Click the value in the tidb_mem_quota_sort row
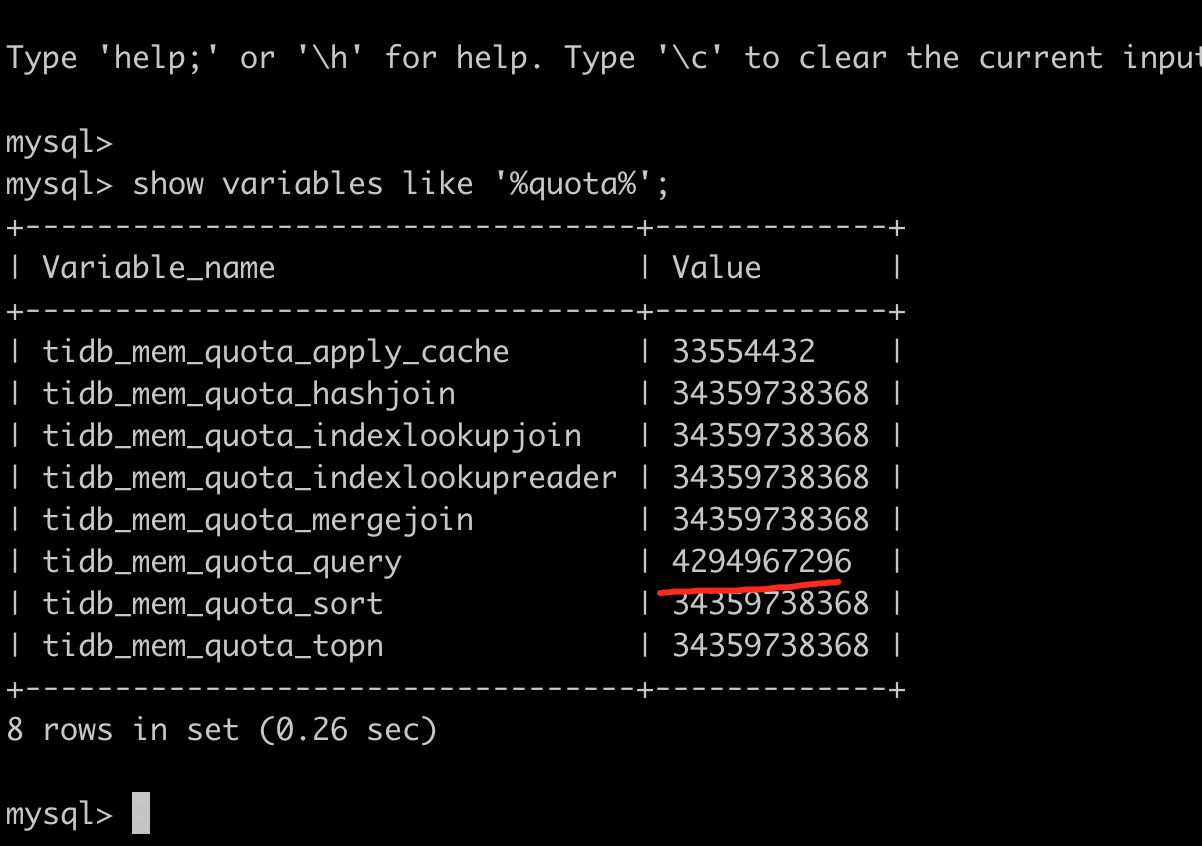 770,604
